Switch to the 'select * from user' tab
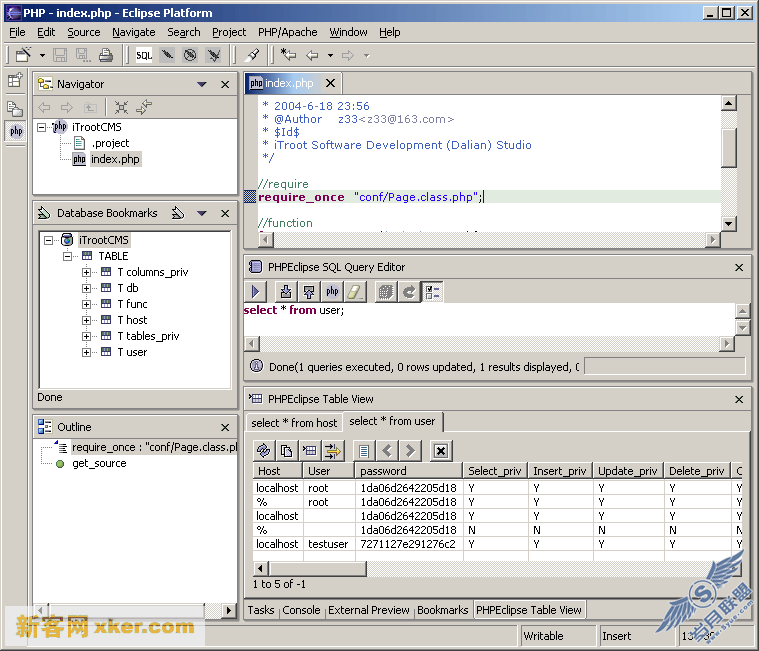Viewport: 759px width, 651px height. [392, 421]
